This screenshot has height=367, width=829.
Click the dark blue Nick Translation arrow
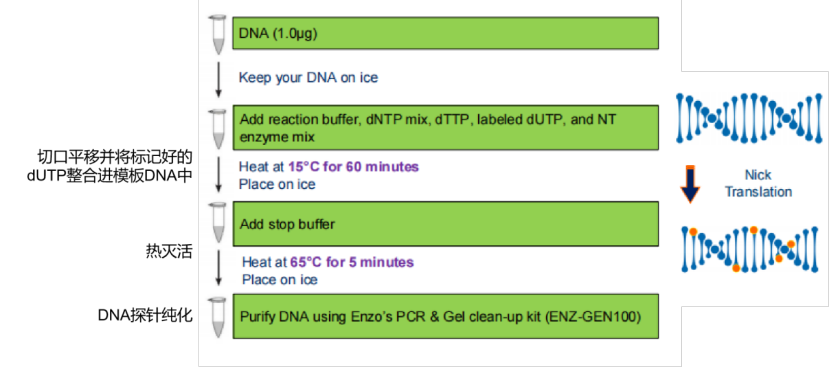[689, 185]
